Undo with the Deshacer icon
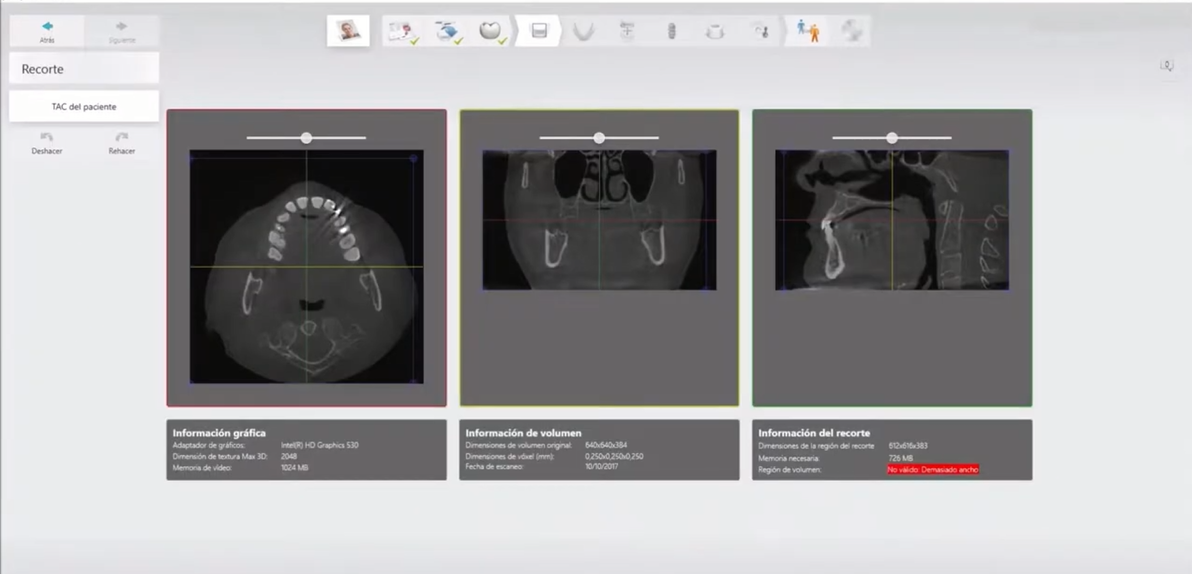Screen dimensions: 1192x574 click(x=46, y=142)
